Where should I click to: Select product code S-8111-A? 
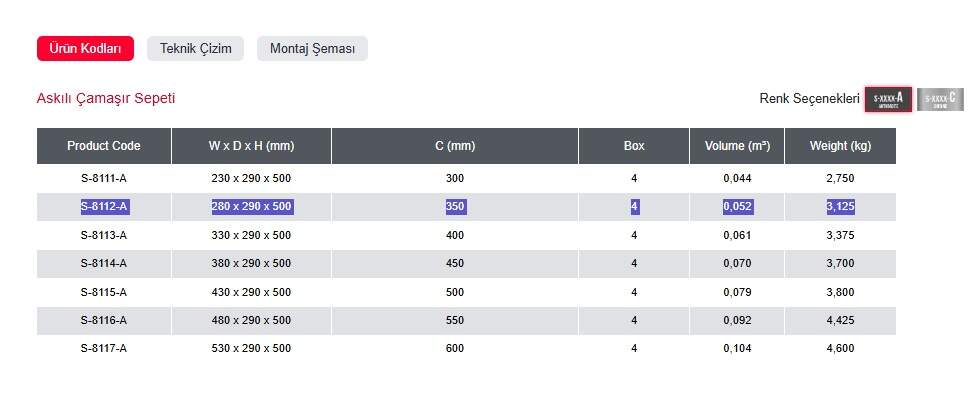(x=104, y=178)
